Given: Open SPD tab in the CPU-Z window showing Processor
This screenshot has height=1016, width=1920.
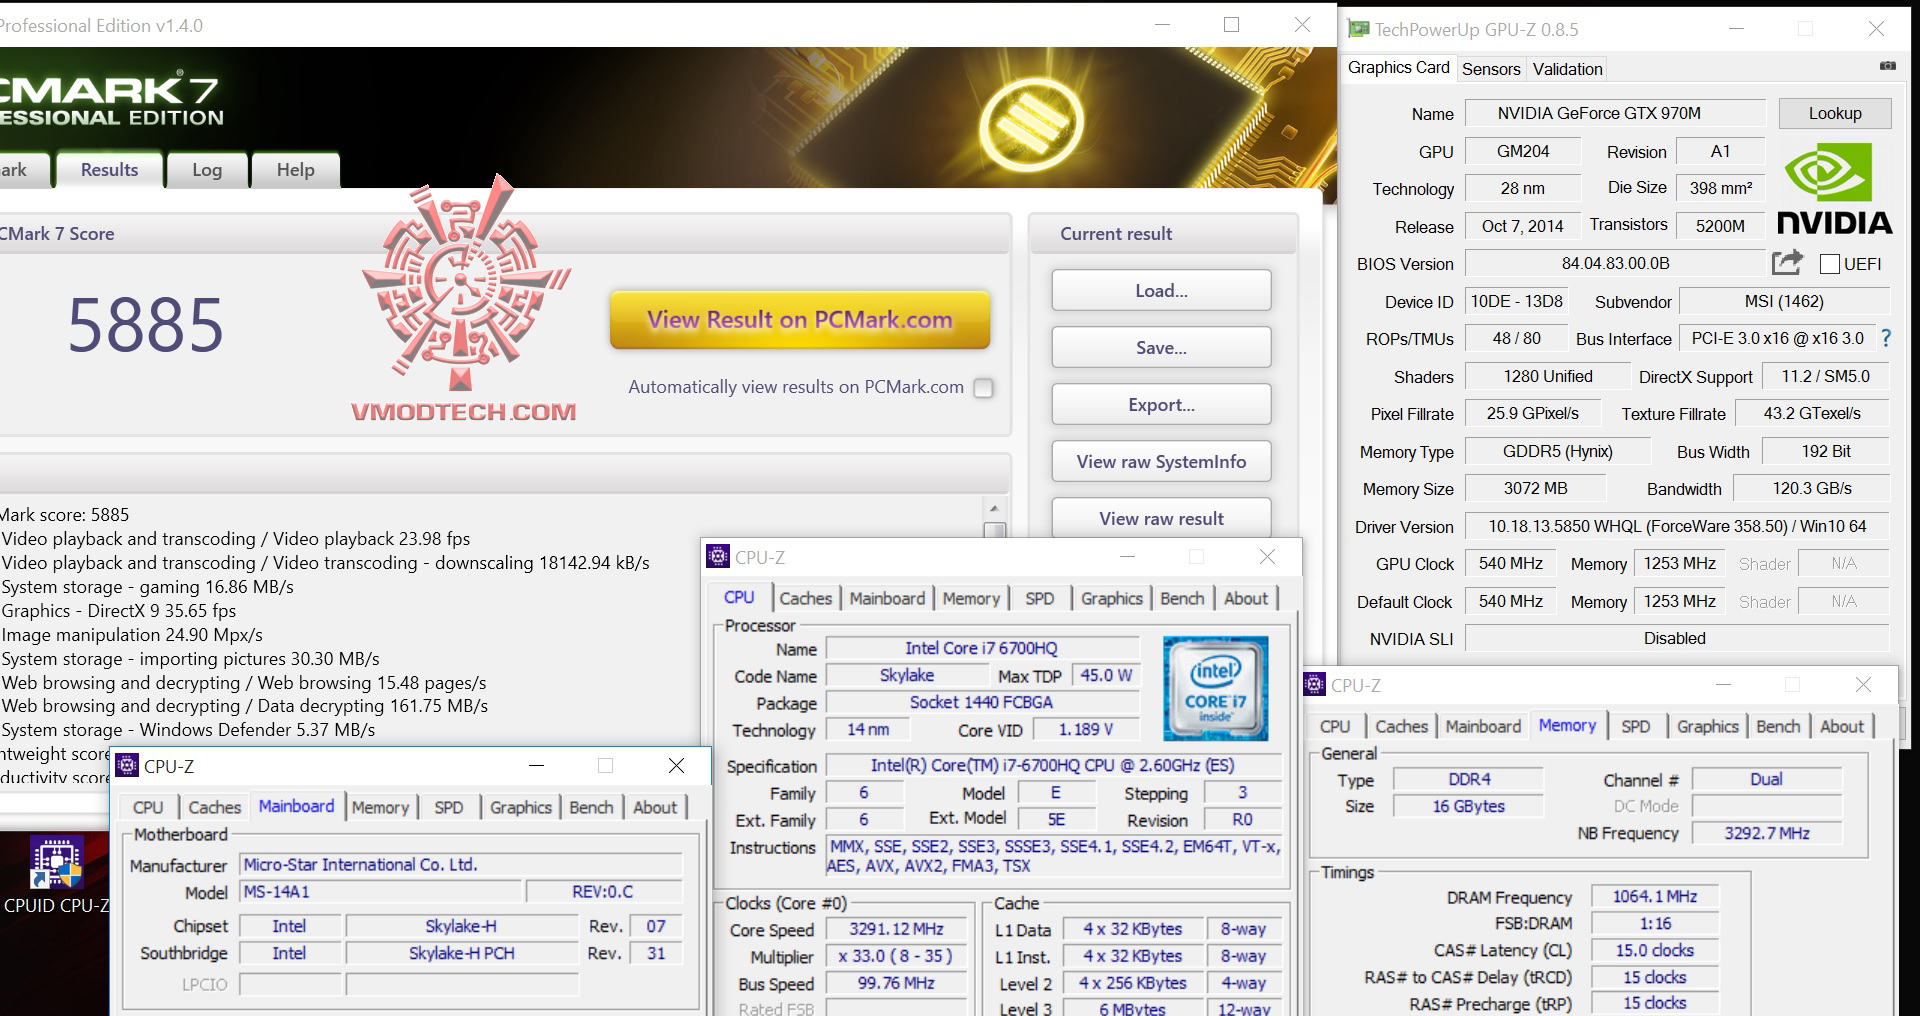Looking at the screenshot, I should tap(1040, 598).
